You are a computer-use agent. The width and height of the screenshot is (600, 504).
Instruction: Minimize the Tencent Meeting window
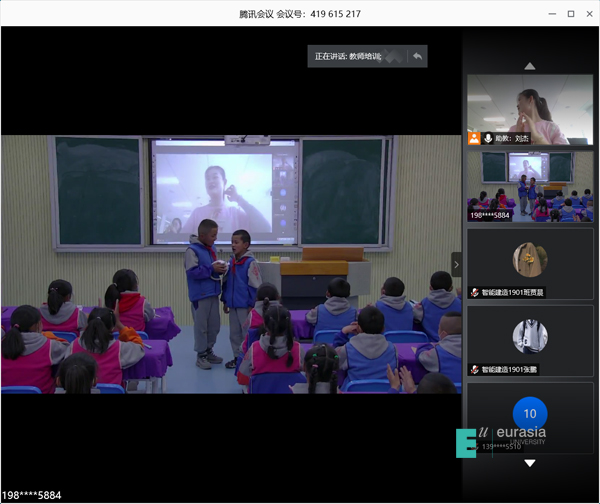(549, 14)
